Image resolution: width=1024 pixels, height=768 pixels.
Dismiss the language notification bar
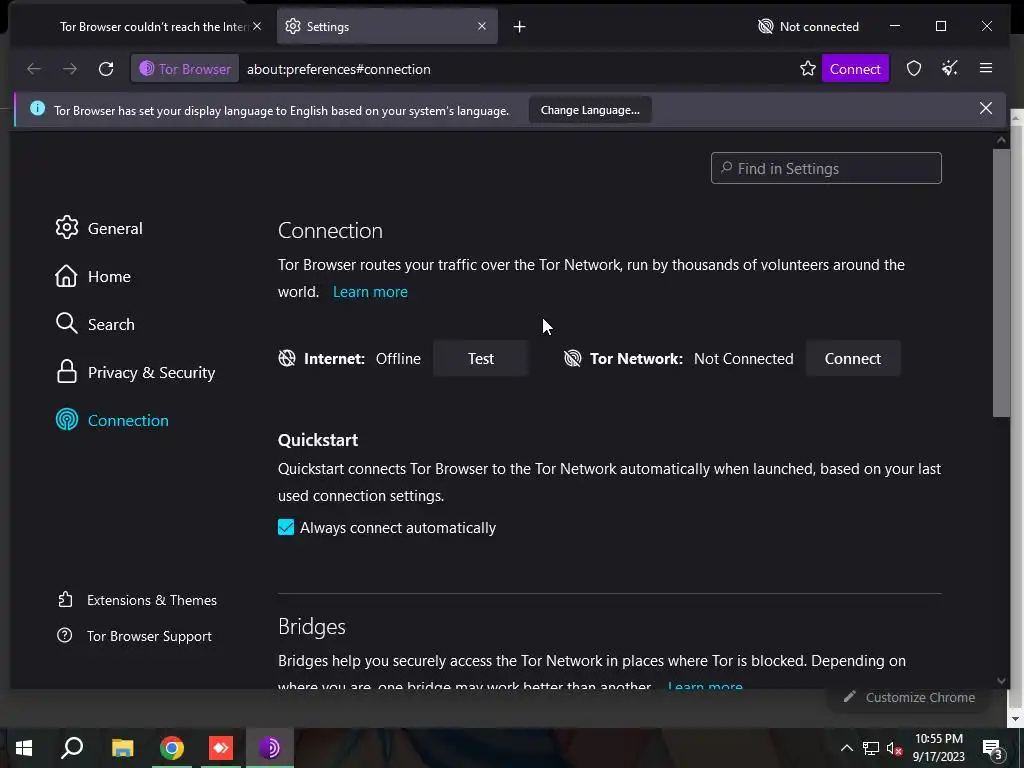986,108
